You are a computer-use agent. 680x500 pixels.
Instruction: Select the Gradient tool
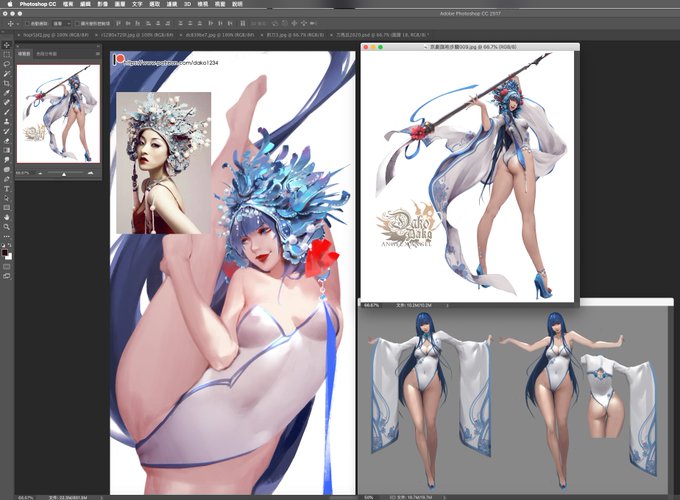[x=7, y=150]
